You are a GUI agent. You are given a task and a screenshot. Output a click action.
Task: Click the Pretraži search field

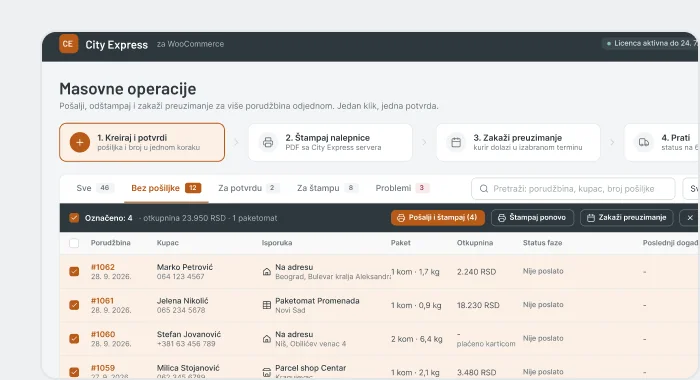click(573, 189)
